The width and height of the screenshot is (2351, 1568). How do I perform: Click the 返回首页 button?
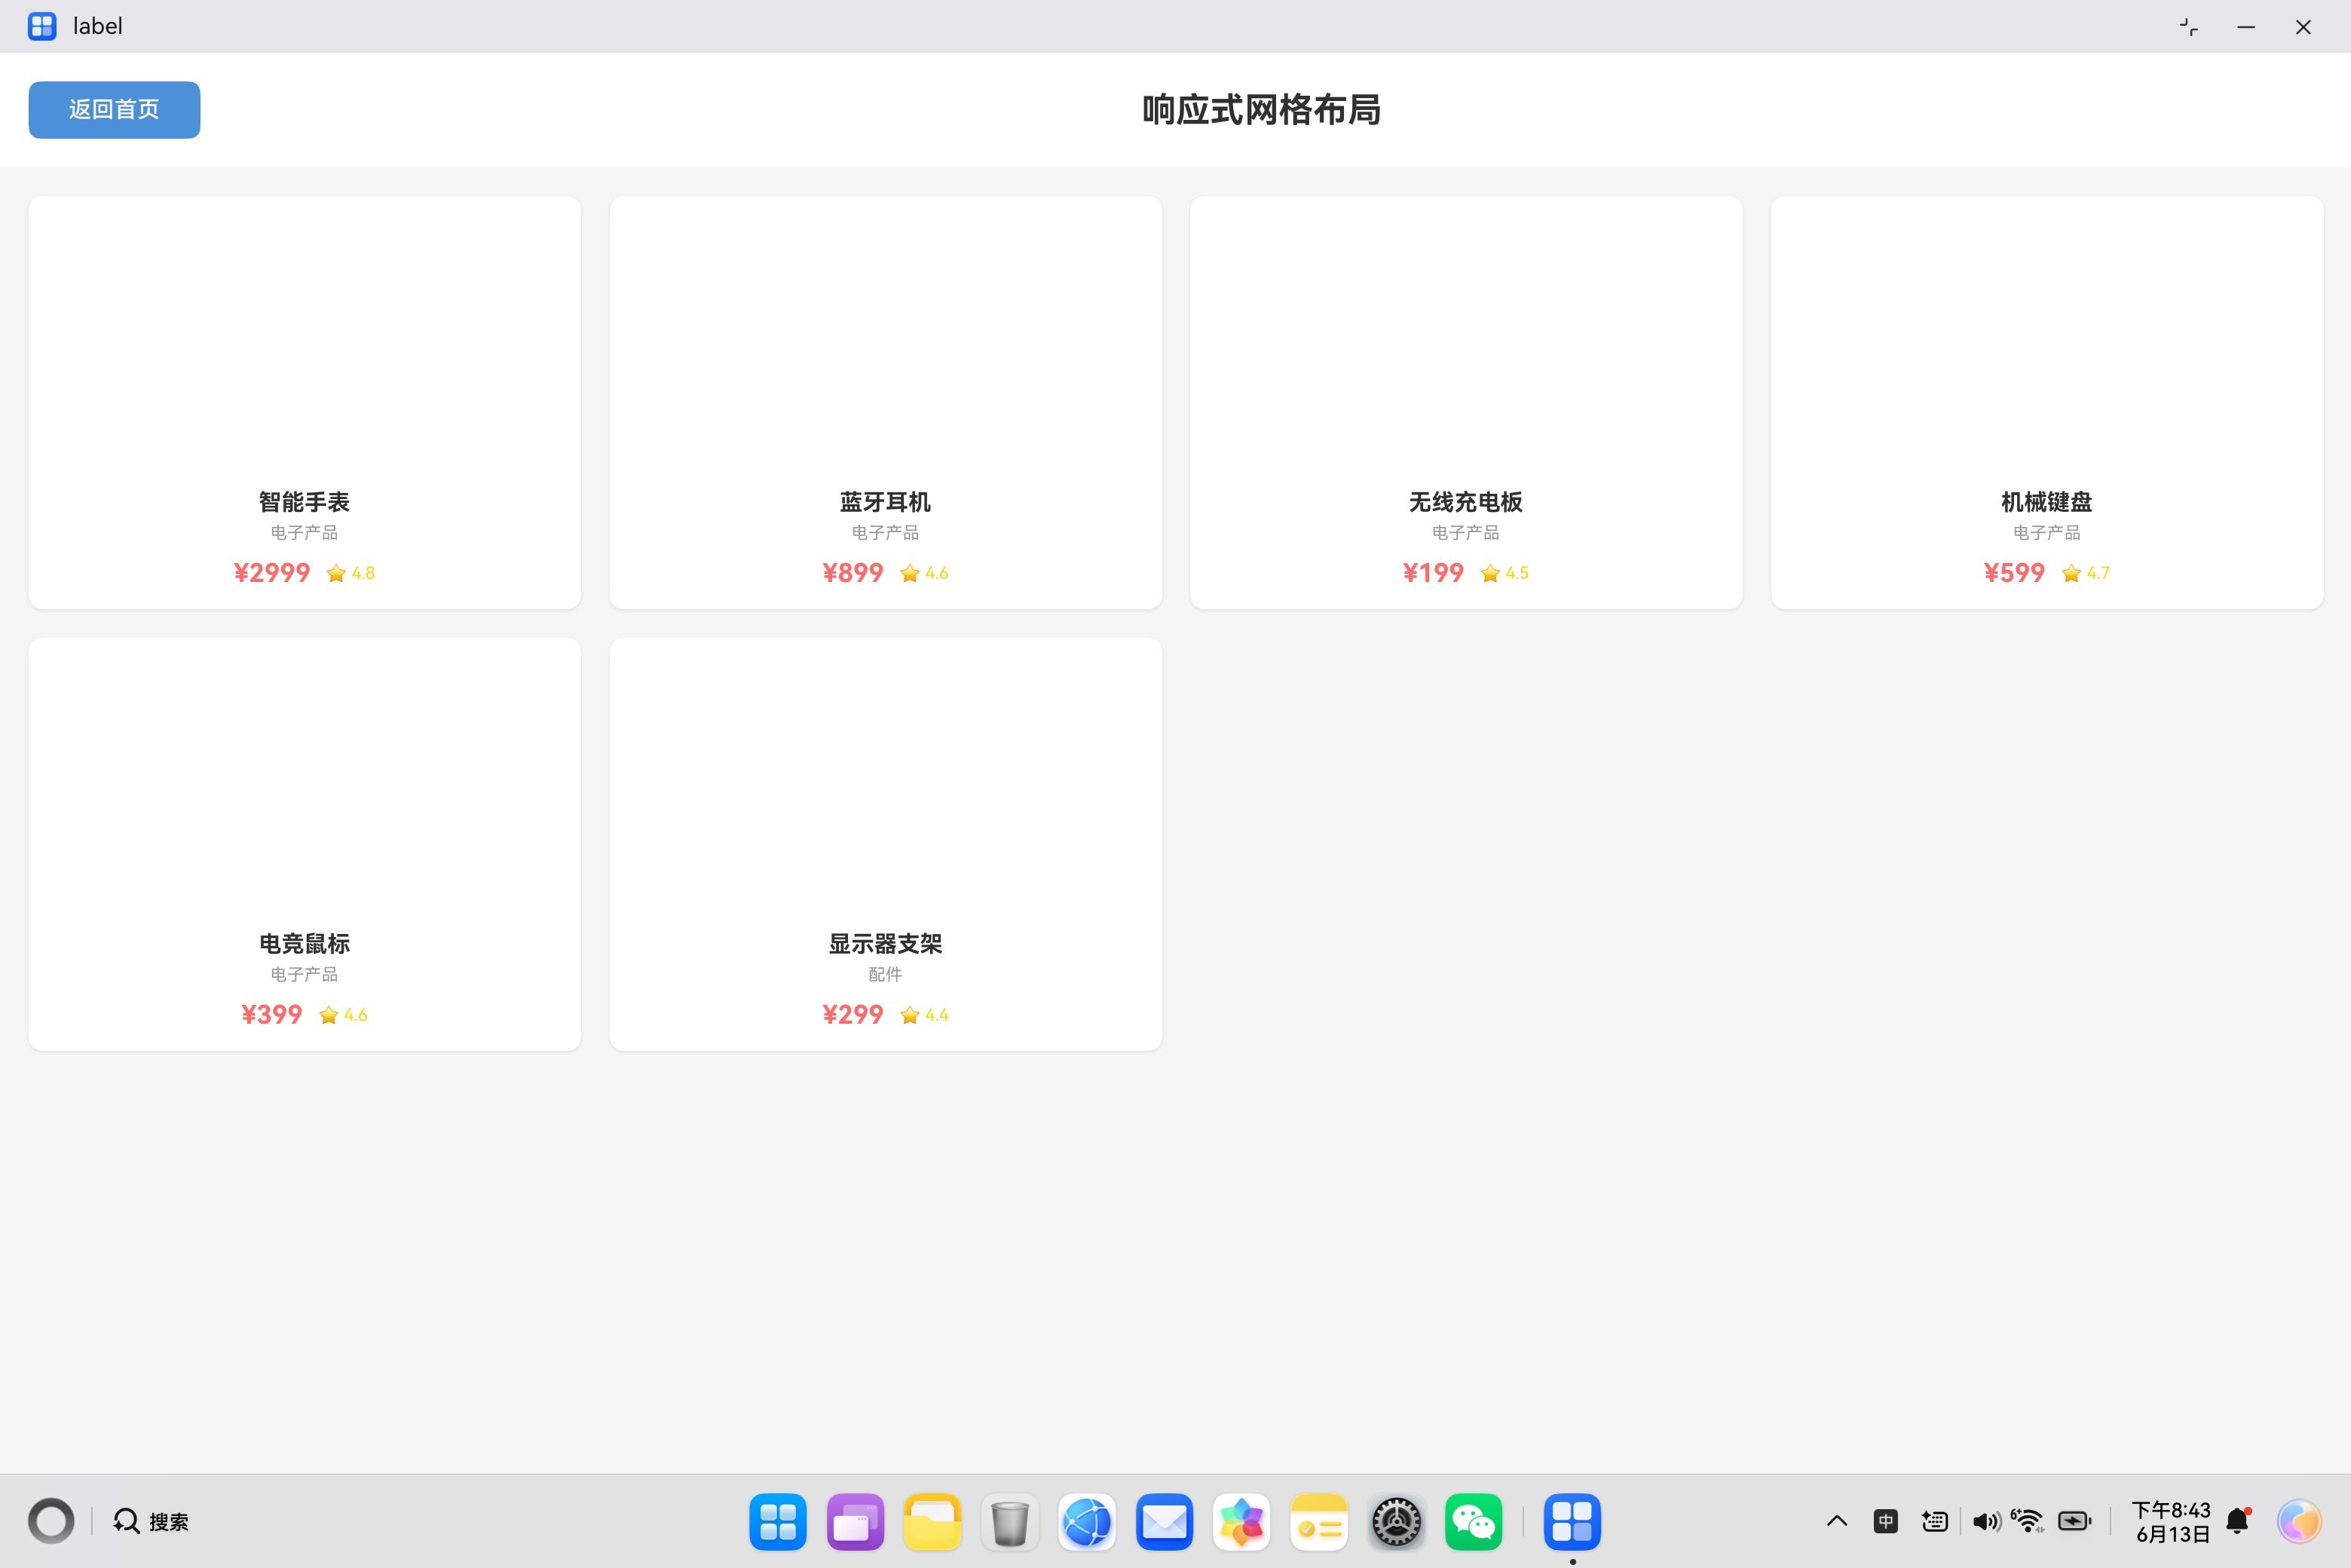114,110
